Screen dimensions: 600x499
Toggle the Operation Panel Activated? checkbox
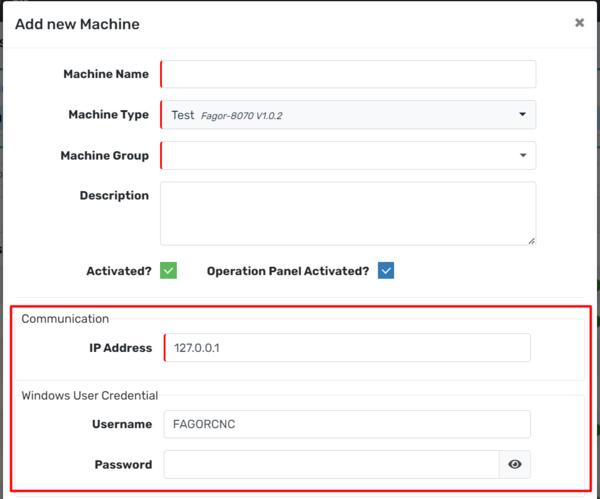tap(386, 271)
